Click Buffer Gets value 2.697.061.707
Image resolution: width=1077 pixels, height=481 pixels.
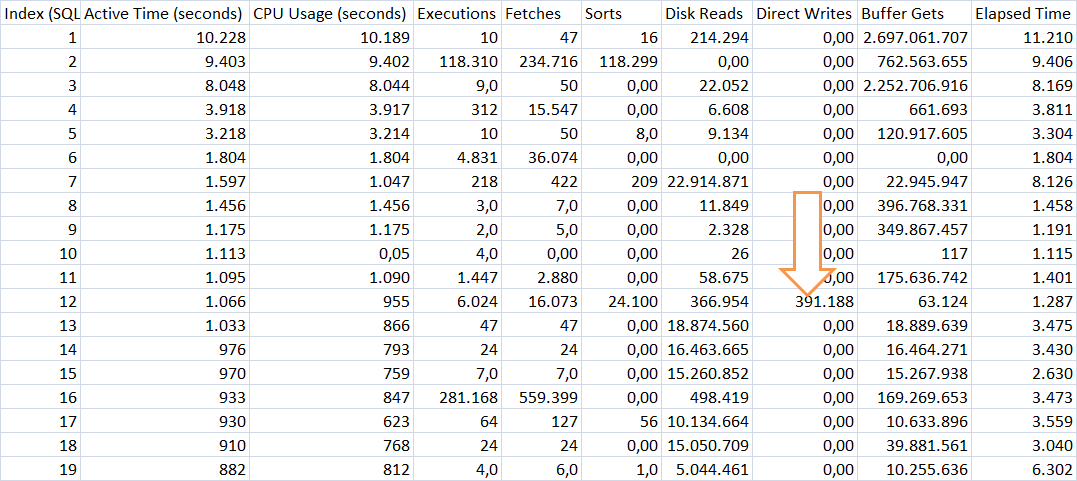point(914,38)
